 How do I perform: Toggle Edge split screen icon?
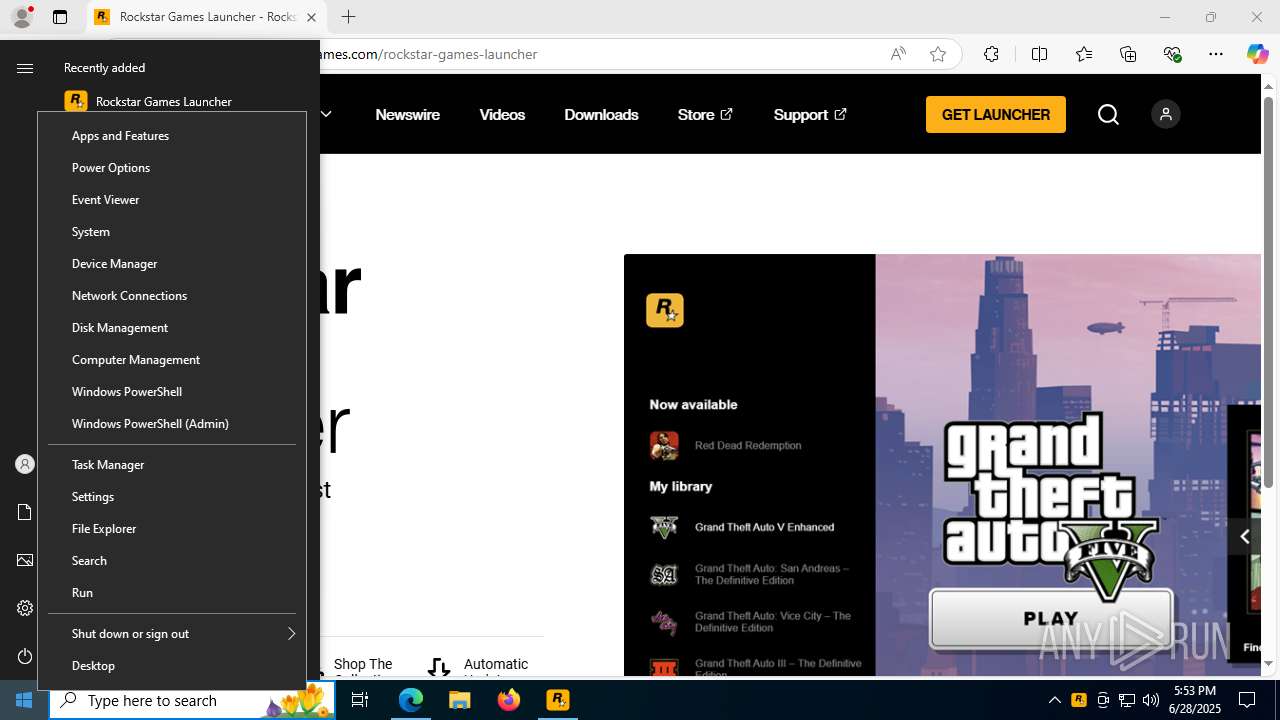click(x=1039, y=54)
